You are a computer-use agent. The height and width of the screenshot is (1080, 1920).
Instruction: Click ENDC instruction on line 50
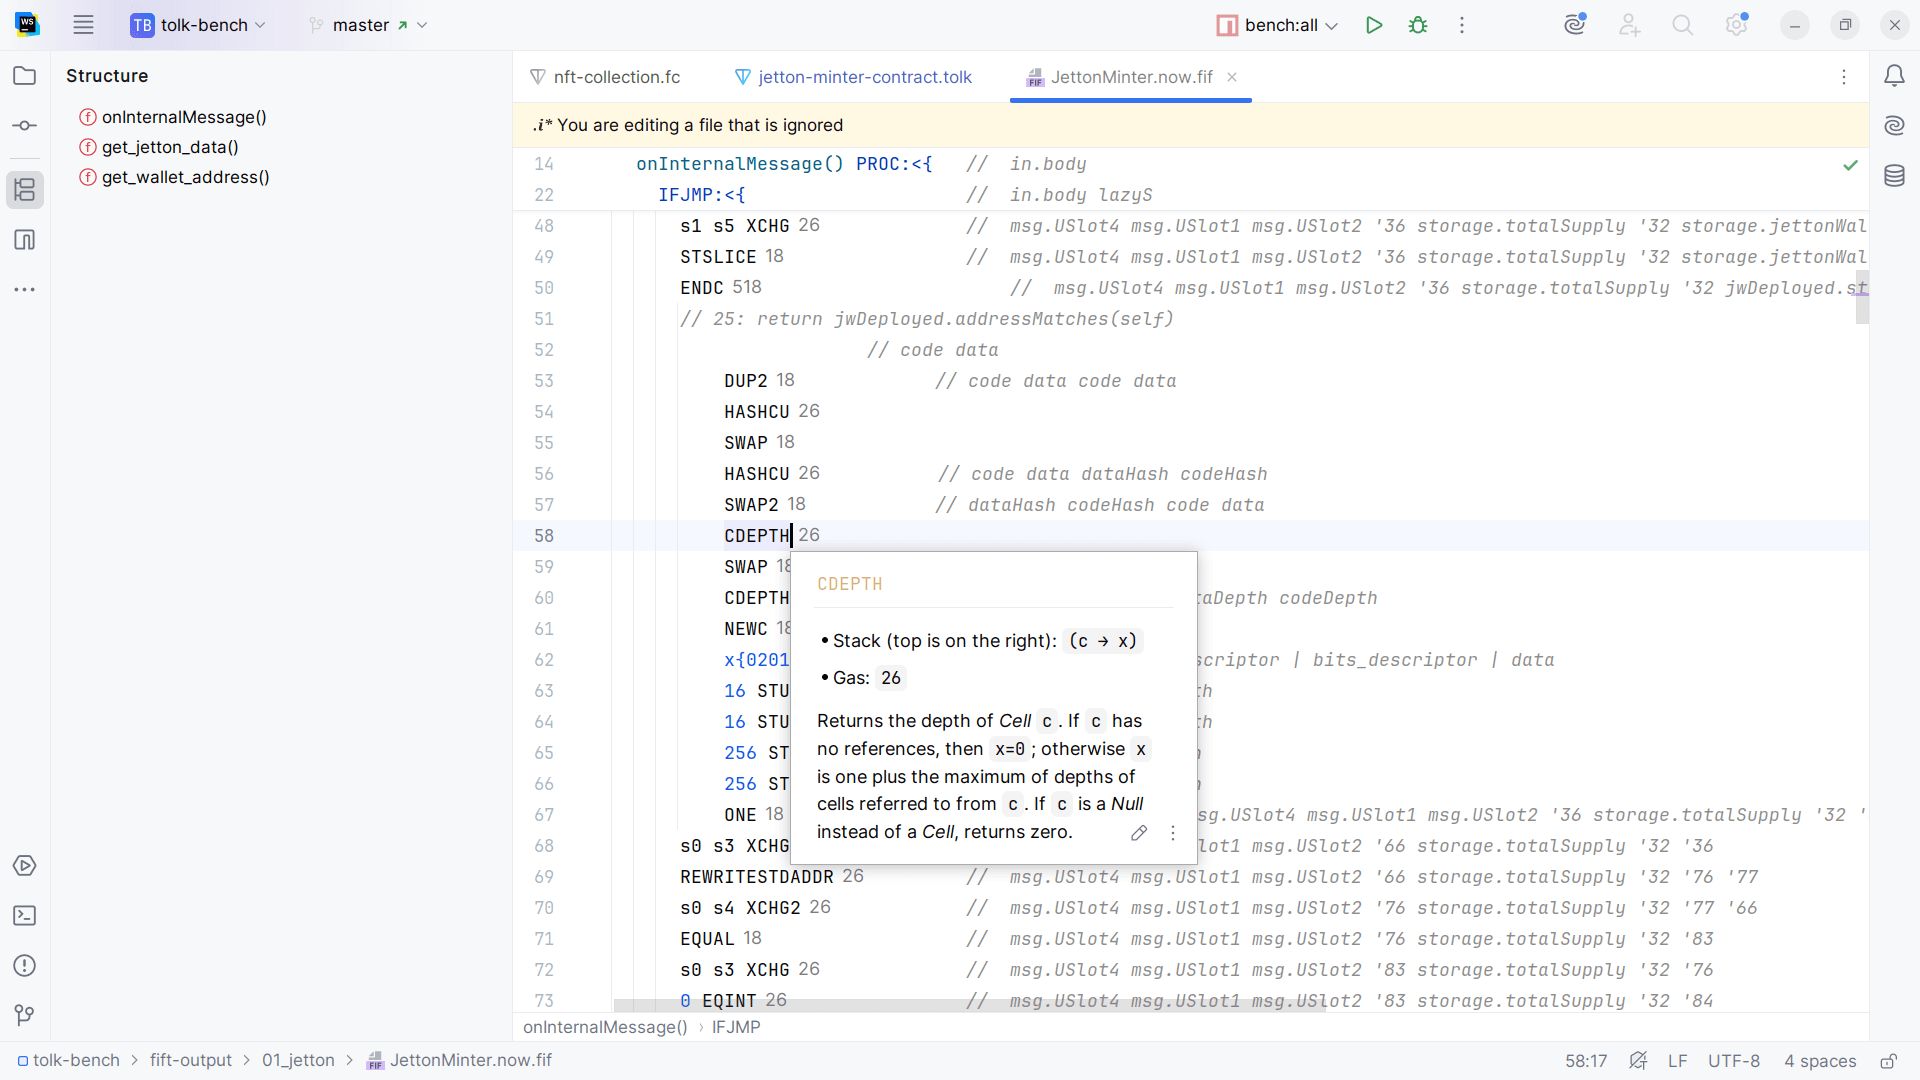(x=702, y=288)
